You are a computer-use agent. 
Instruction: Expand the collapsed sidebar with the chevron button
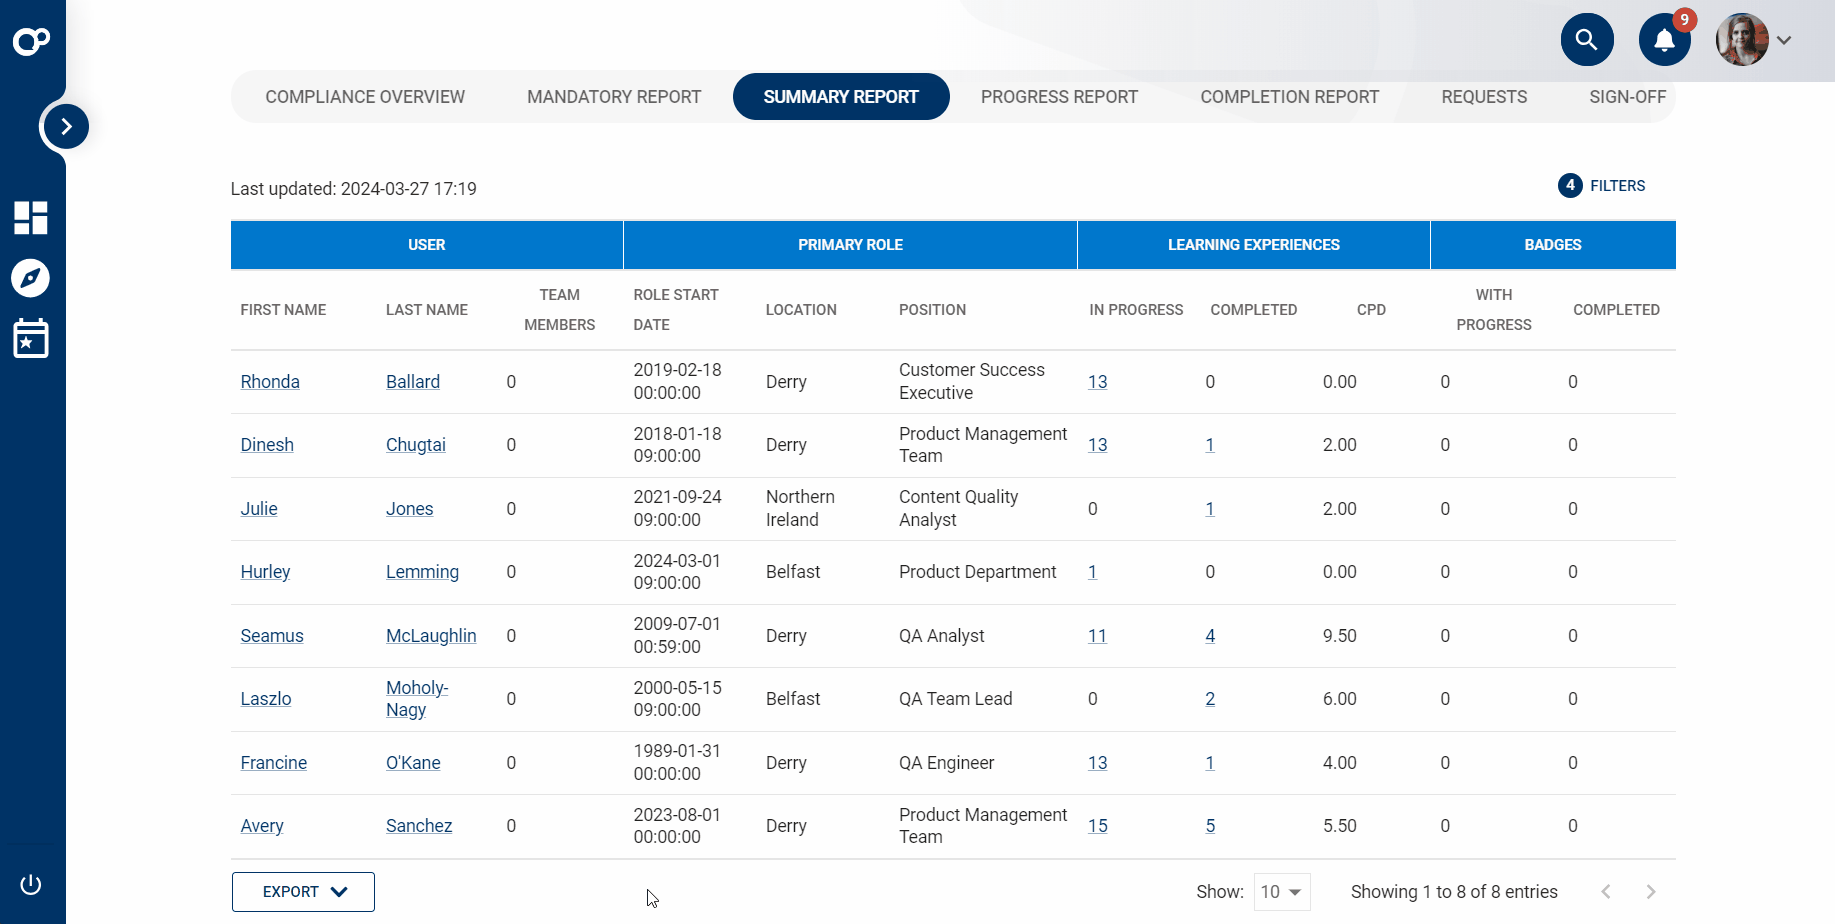coord(65,126)
